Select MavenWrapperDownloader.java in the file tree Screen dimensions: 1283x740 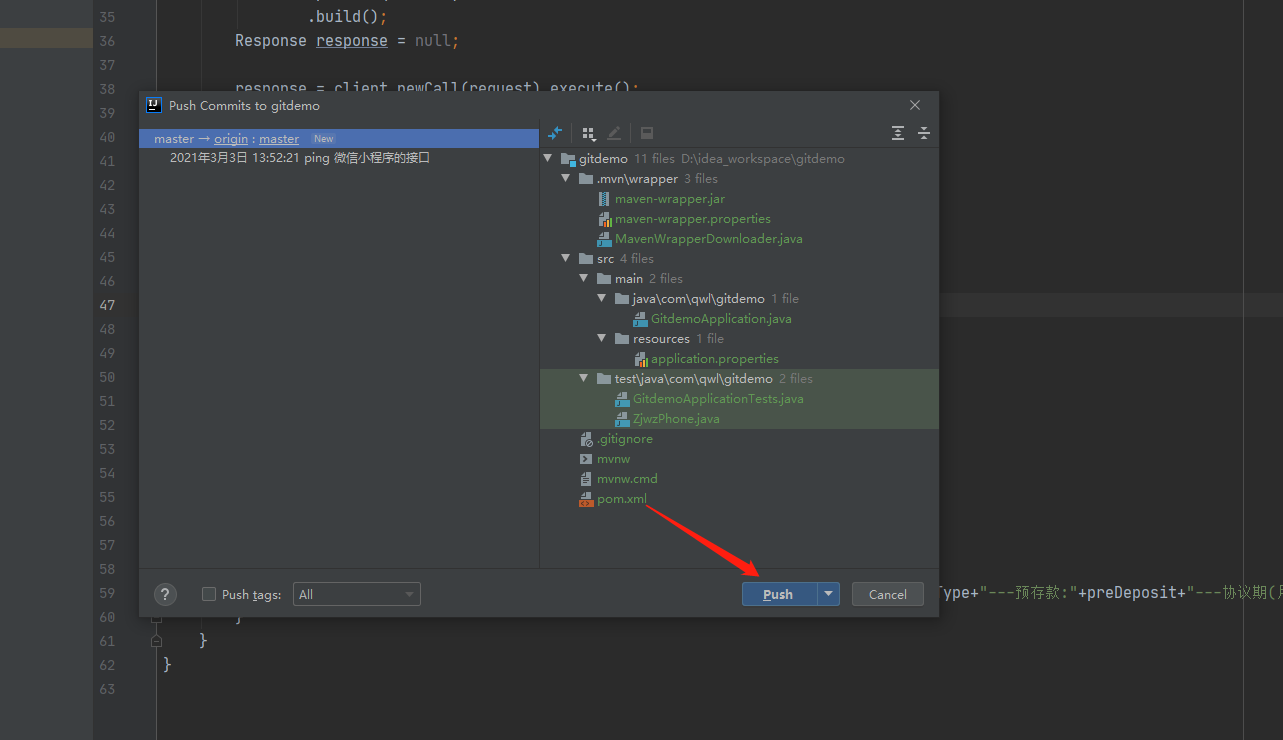pyautogui.click(x=709, y=239)
